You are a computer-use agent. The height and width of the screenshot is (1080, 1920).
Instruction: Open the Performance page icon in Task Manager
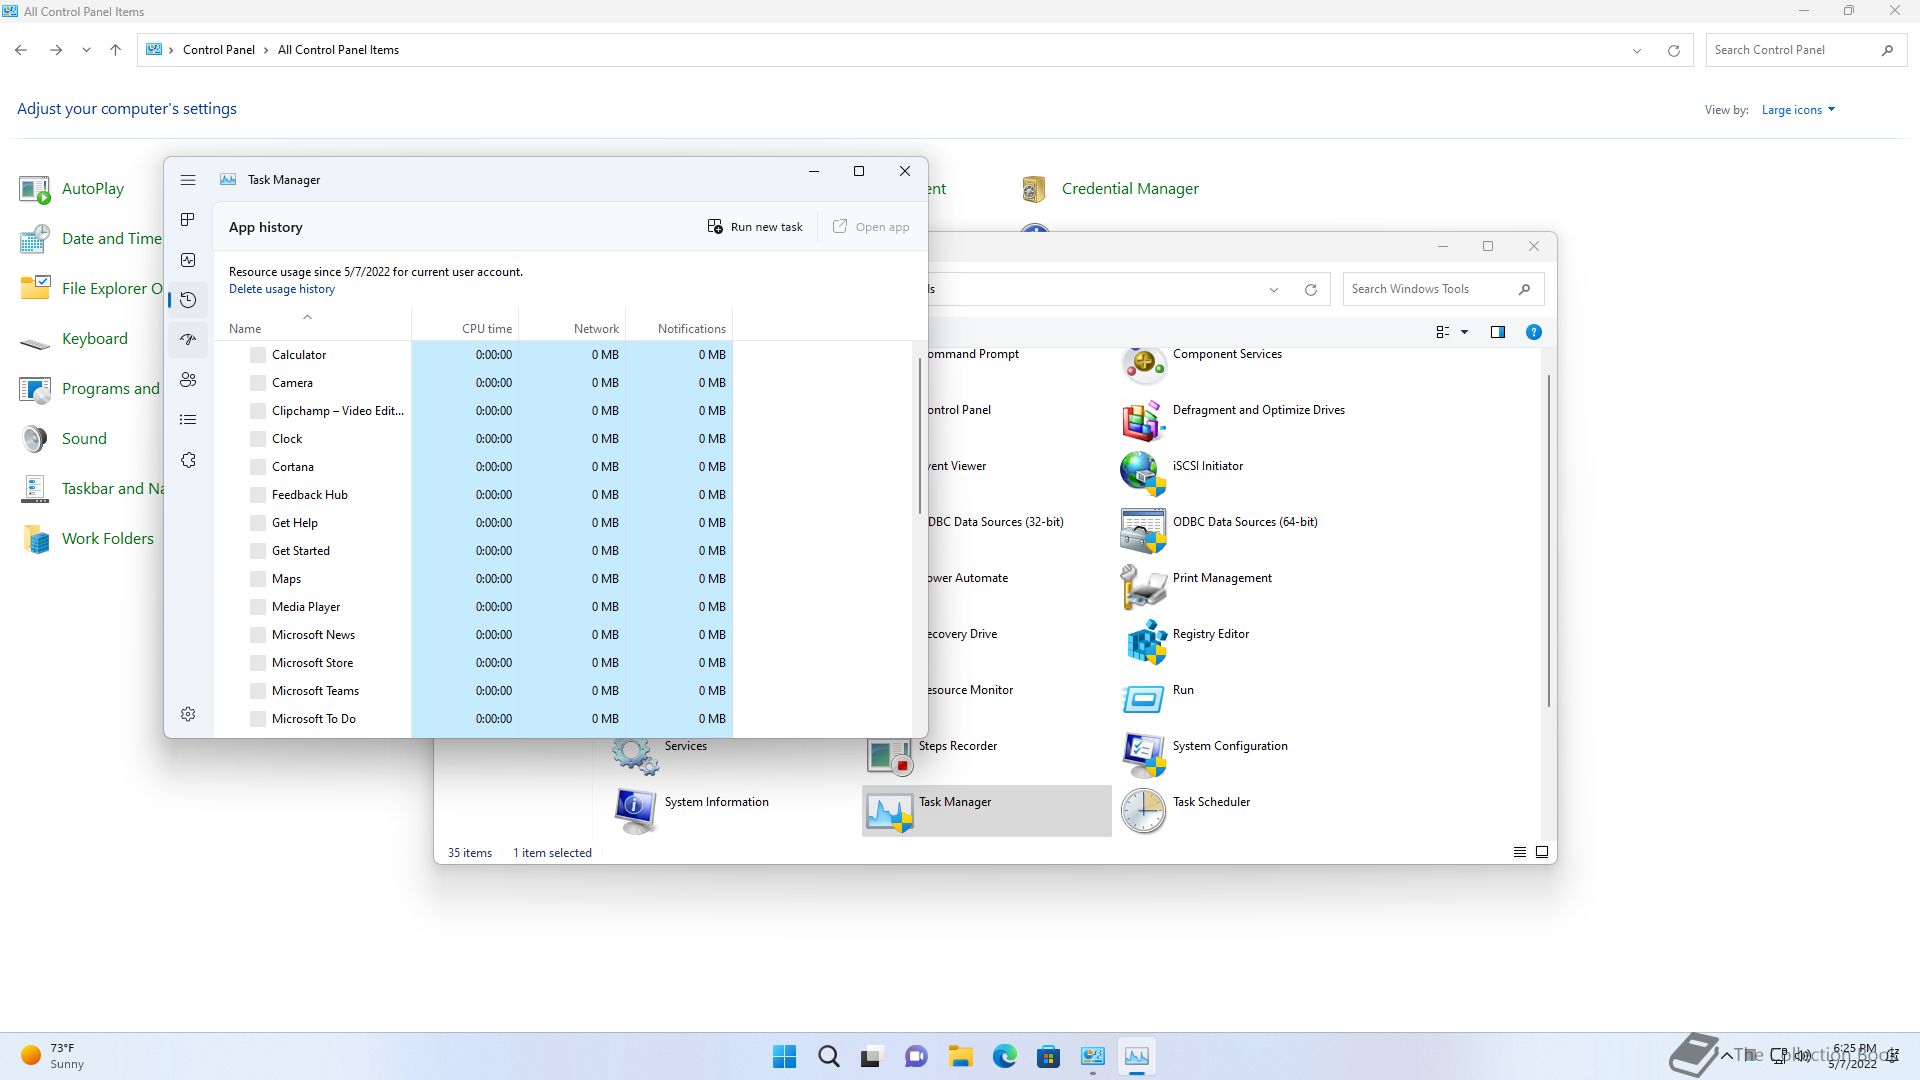pyautogui.click(x=188, y=260)
